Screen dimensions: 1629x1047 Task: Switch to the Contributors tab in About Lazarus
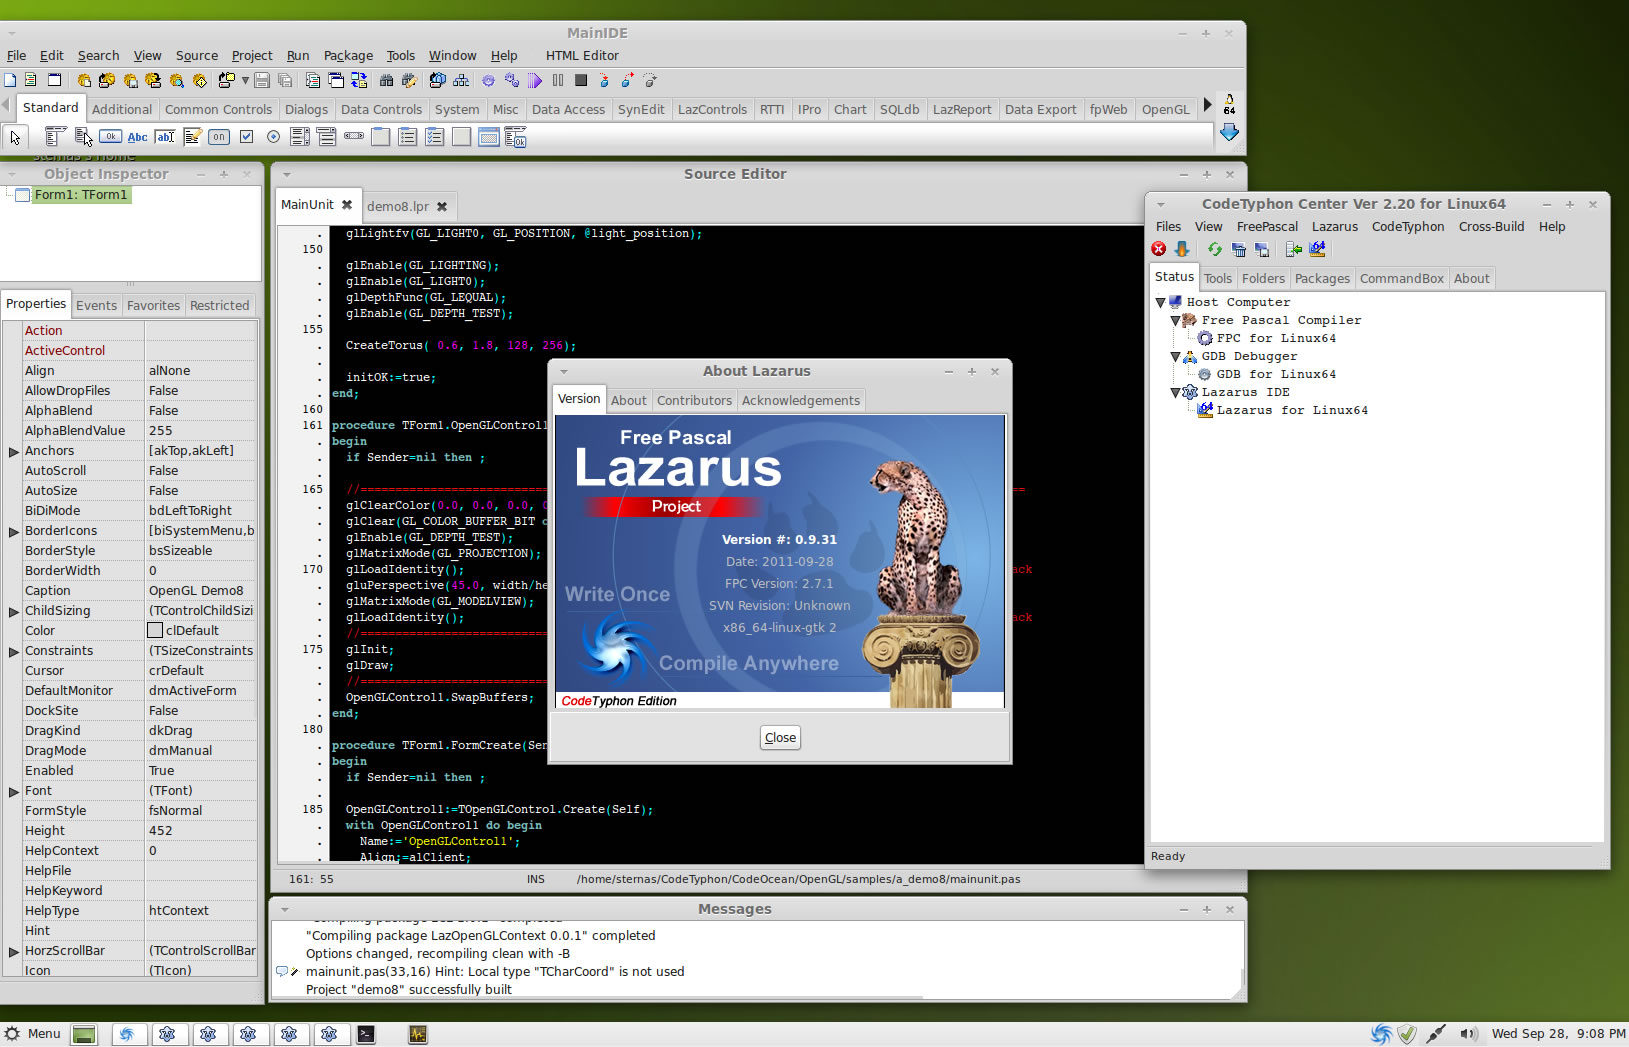694,400
